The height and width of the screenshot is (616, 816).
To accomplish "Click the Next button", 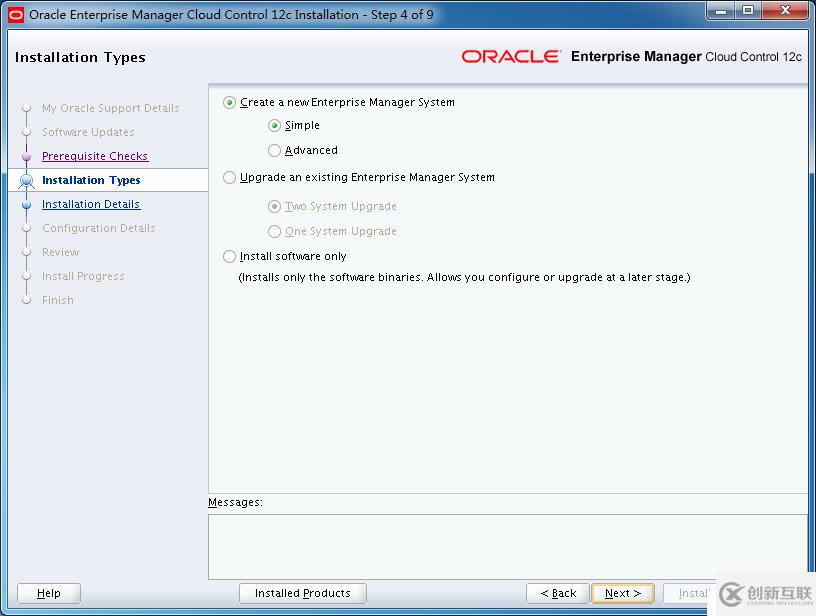I will (x=622, y=592).
